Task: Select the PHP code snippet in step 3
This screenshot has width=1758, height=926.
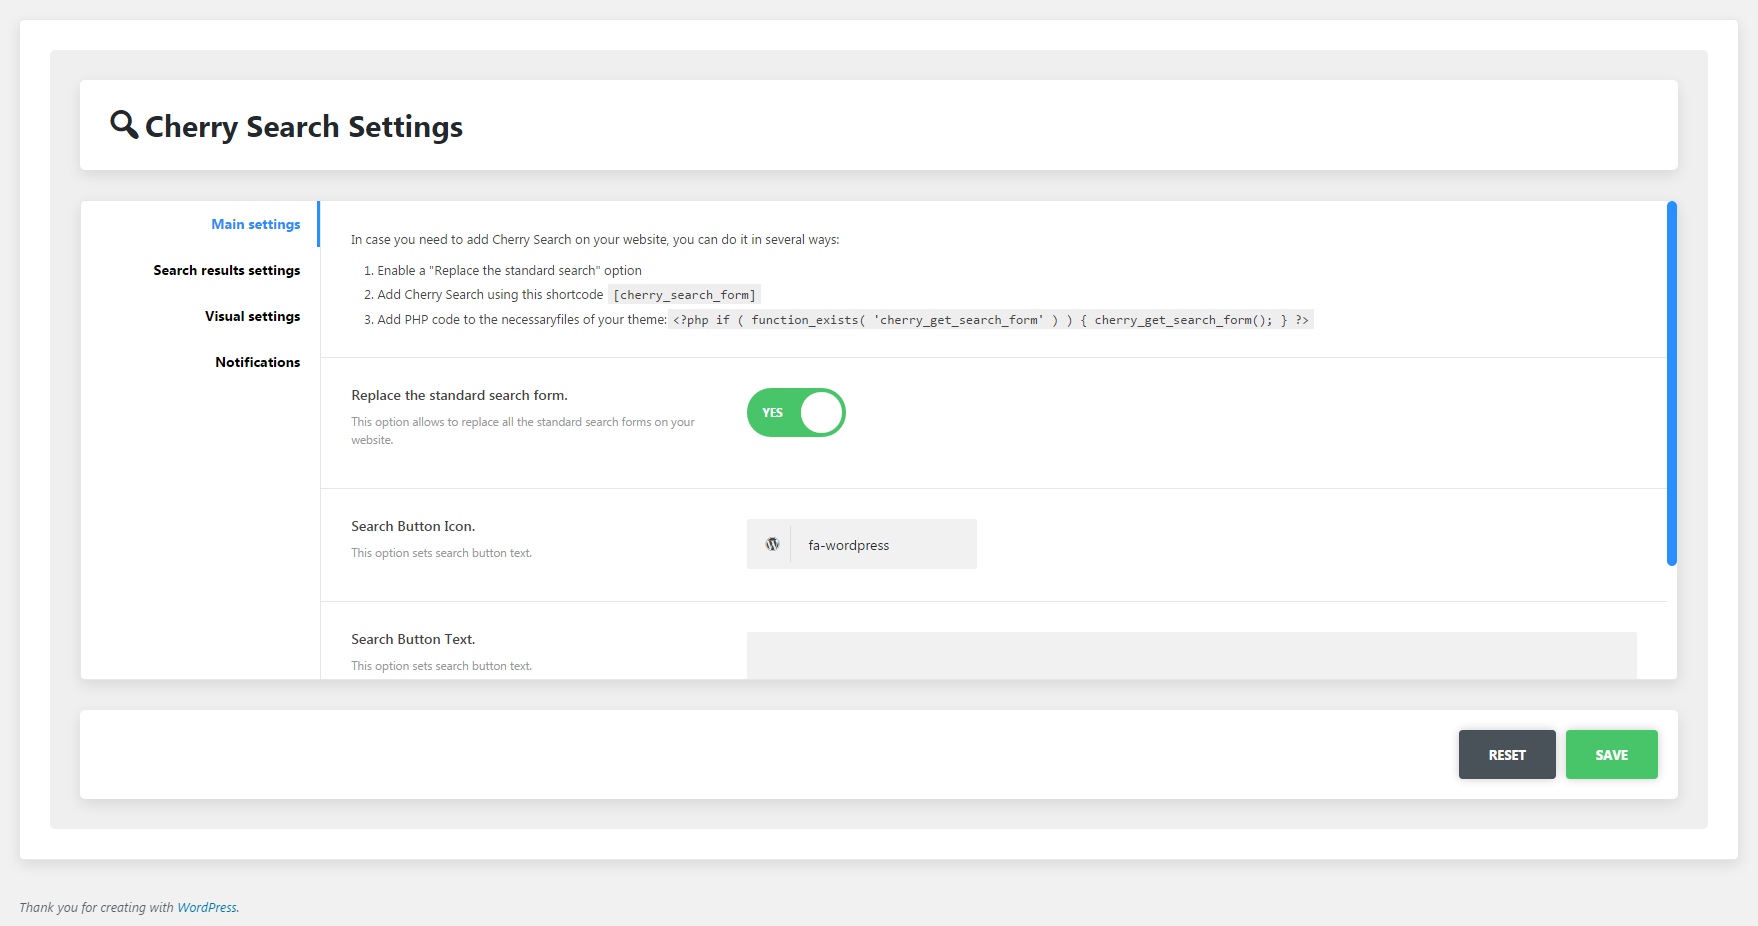Action: tap(990, 319)
